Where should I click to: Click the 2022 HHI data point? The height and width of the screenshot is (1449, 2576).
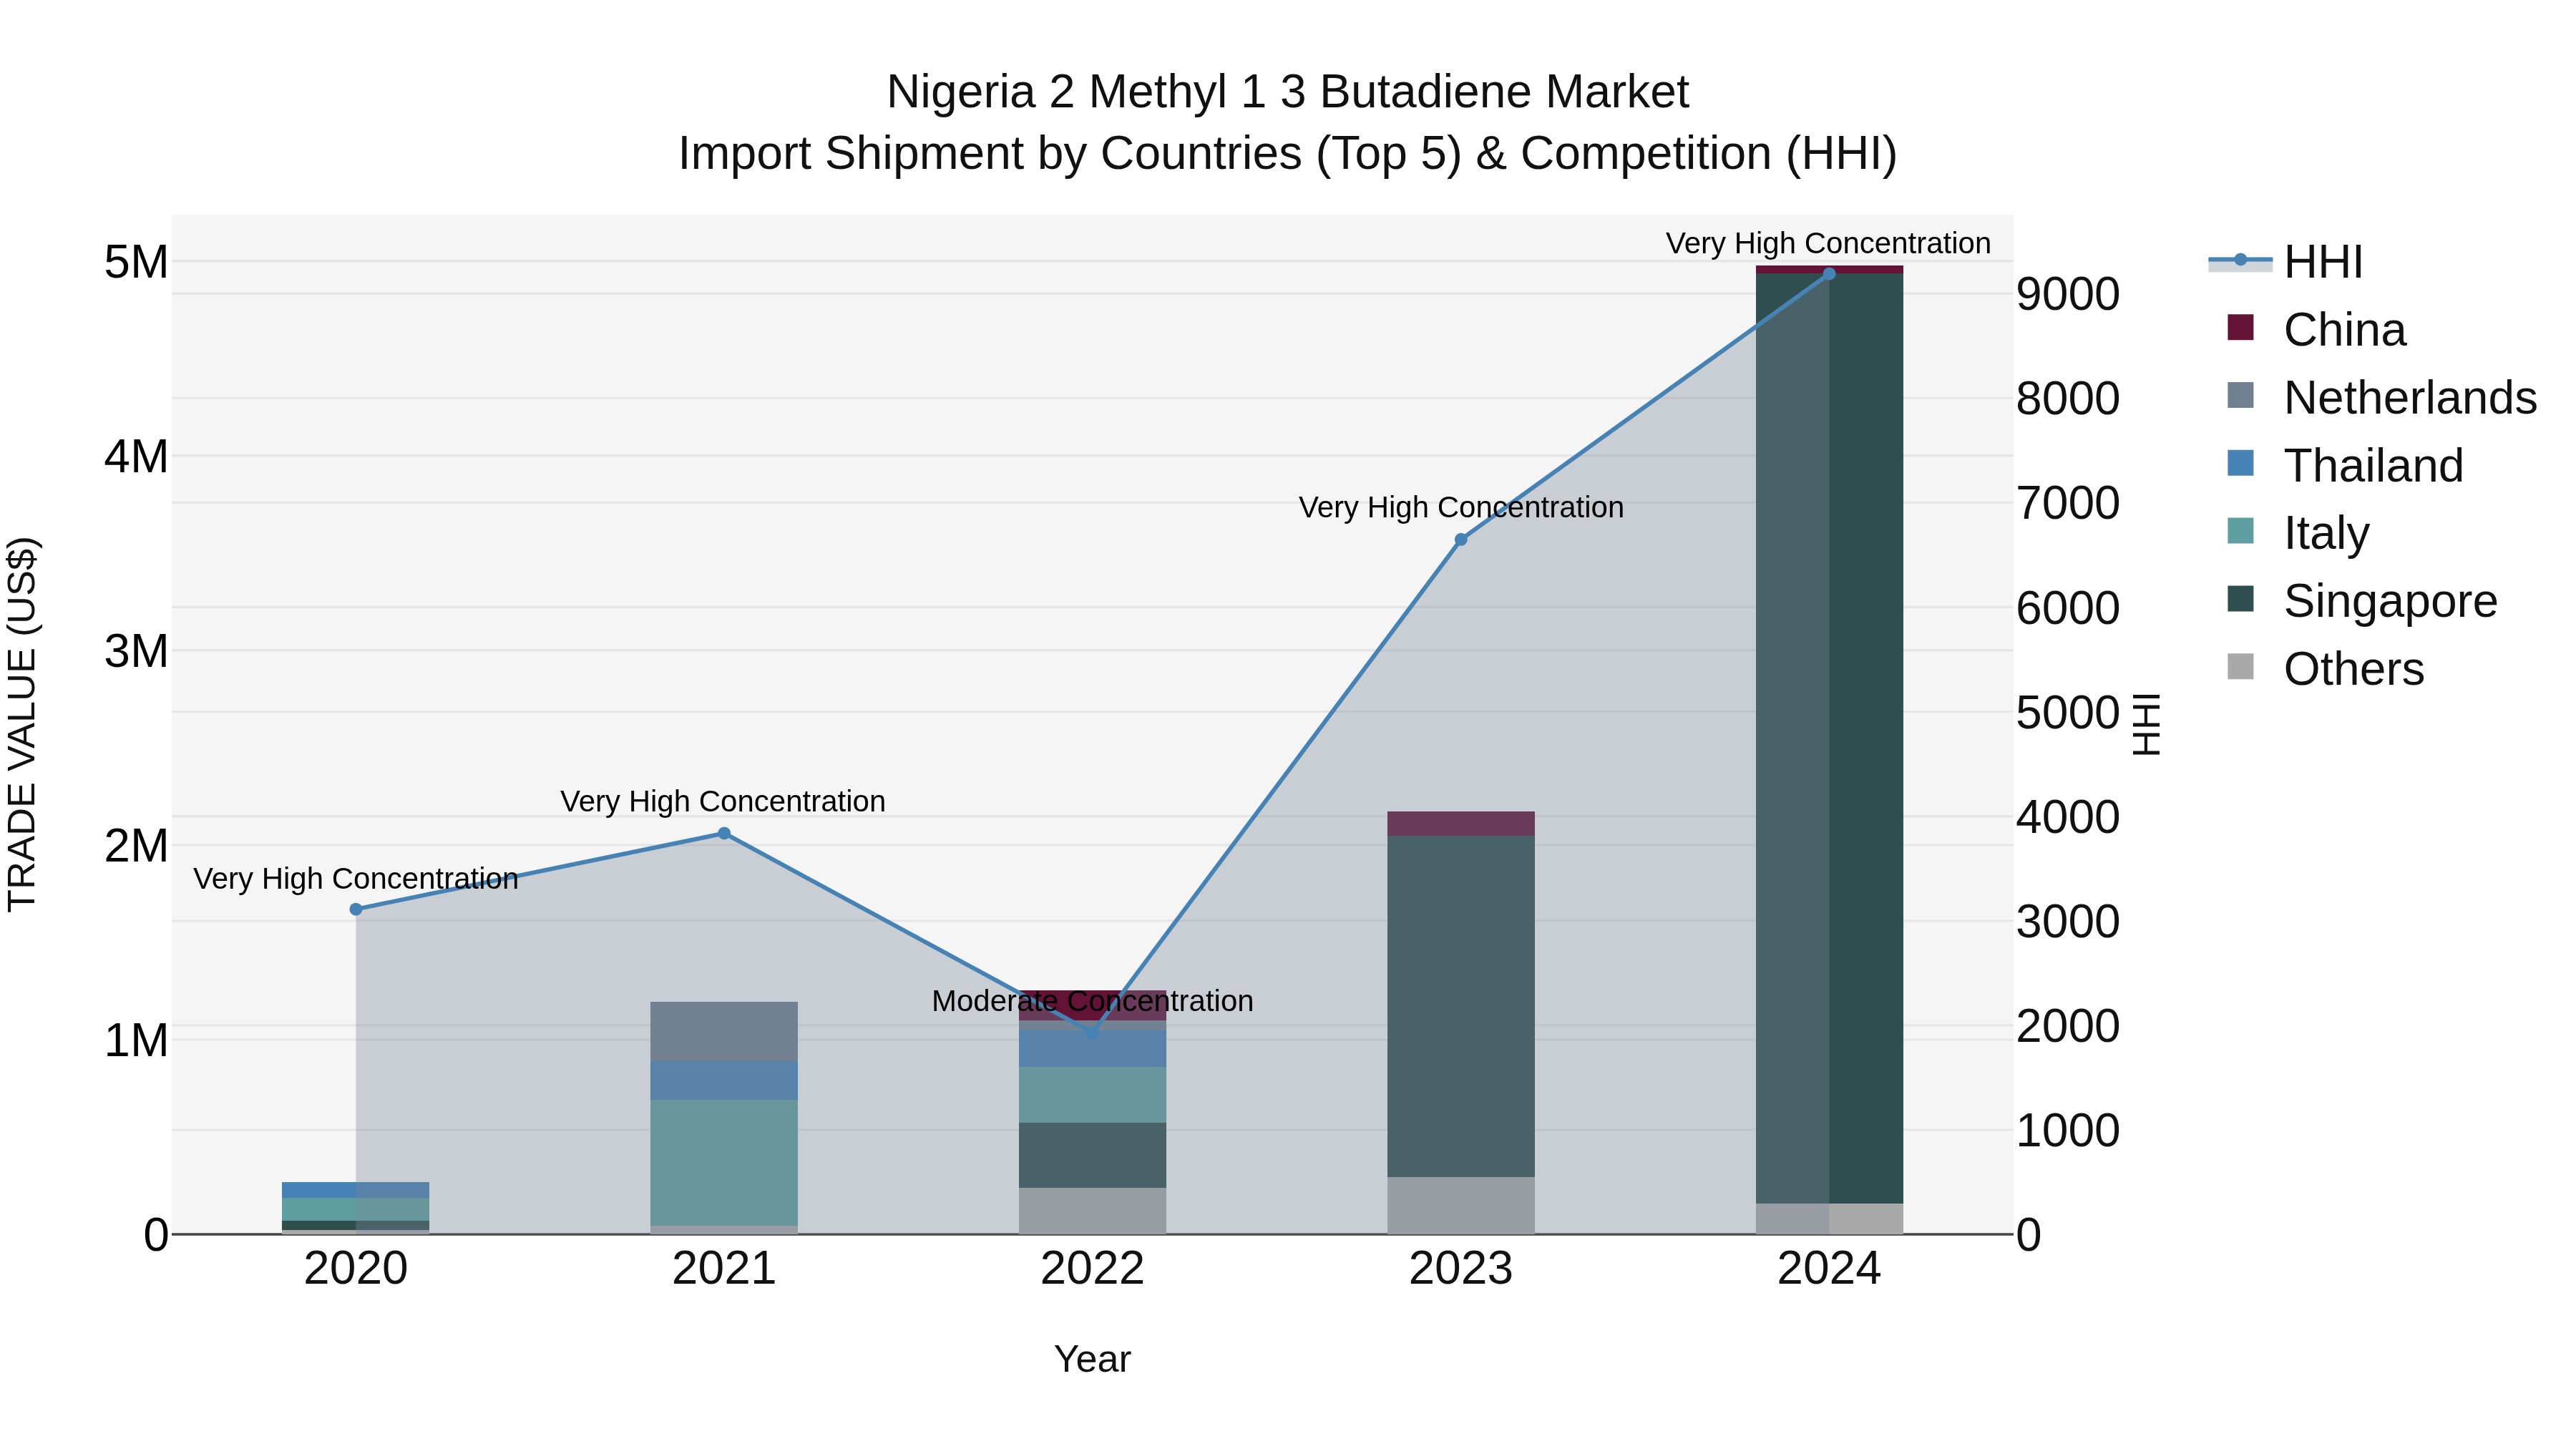pos(1092,1032)
